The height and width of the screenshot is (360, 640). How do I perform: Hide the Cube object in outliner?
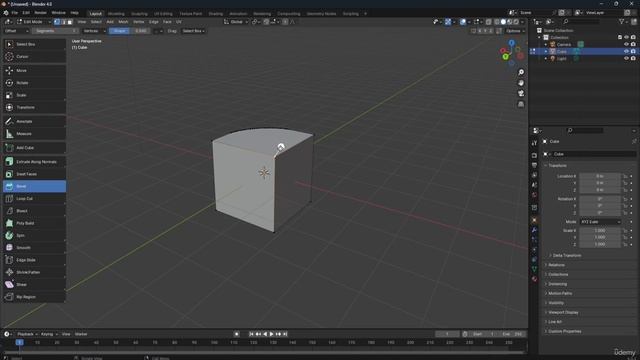click(x=626, y=51)
